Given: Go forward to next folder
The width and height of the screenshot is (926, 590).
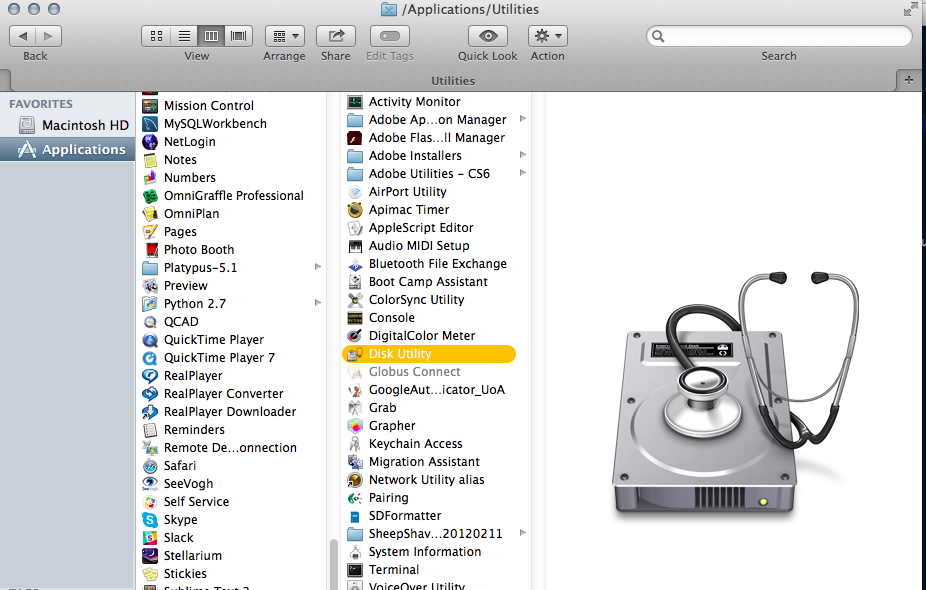Looking at the screenshot, I should click(48, 36).
